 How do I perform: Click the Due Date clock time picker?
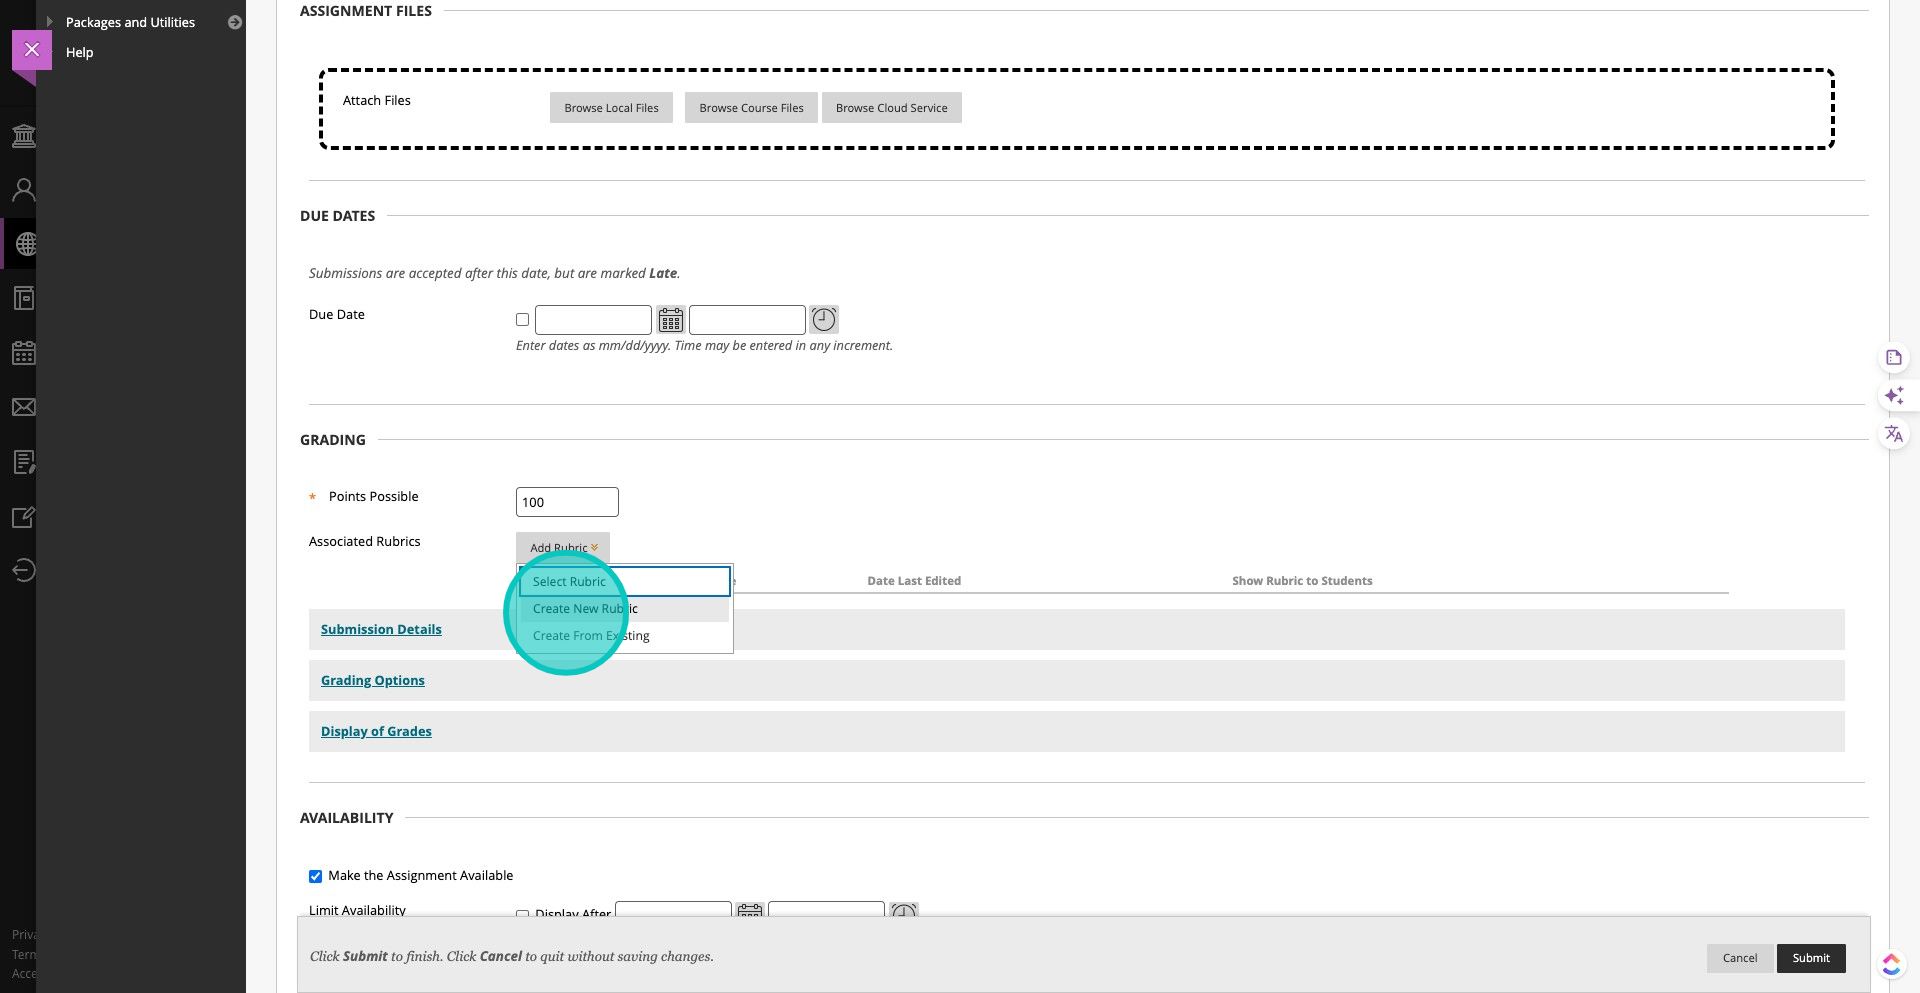(x=823, y=320)
